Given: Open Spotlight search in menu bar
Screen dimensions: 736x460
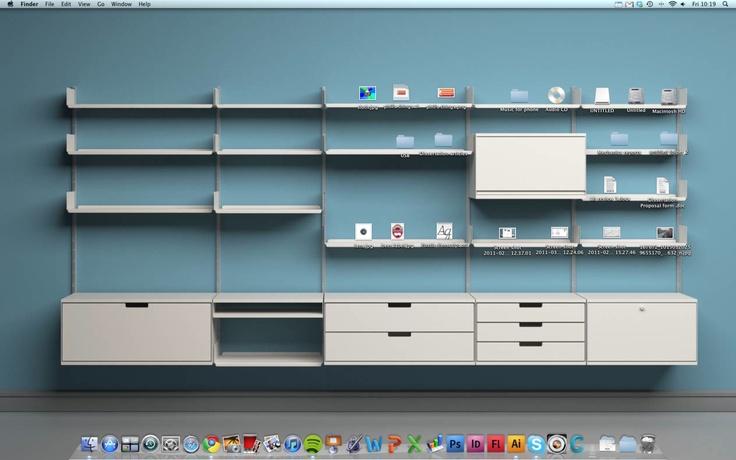Looking at the screenshot, I should coord(726,4).
